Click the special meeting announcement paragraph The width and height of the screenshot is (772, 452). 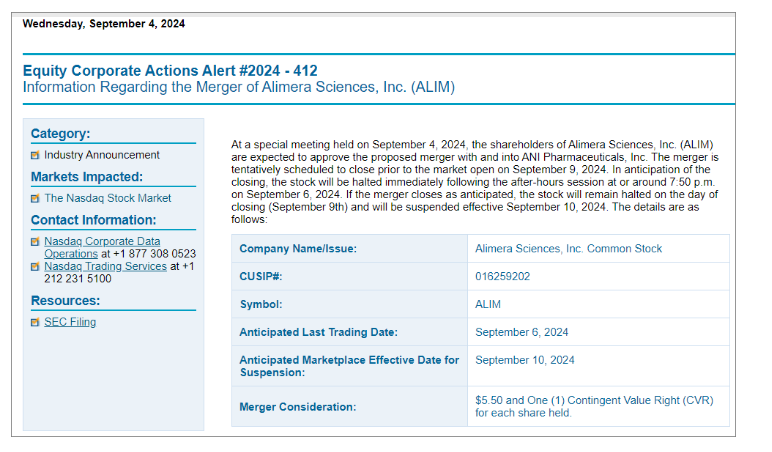pos(475,182)
